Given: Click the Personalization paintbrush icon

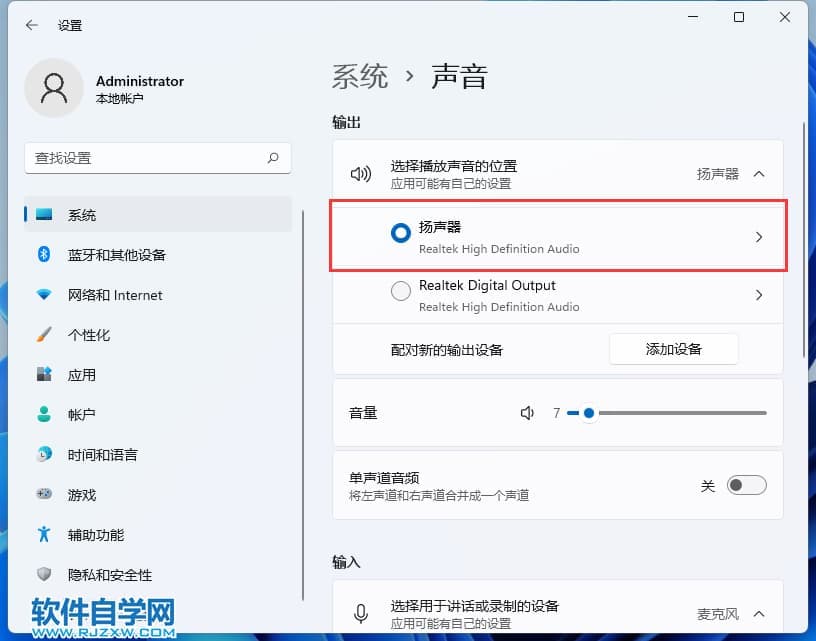Looking at the screenshot, I should pyautogui.click(x=44, y=335).
